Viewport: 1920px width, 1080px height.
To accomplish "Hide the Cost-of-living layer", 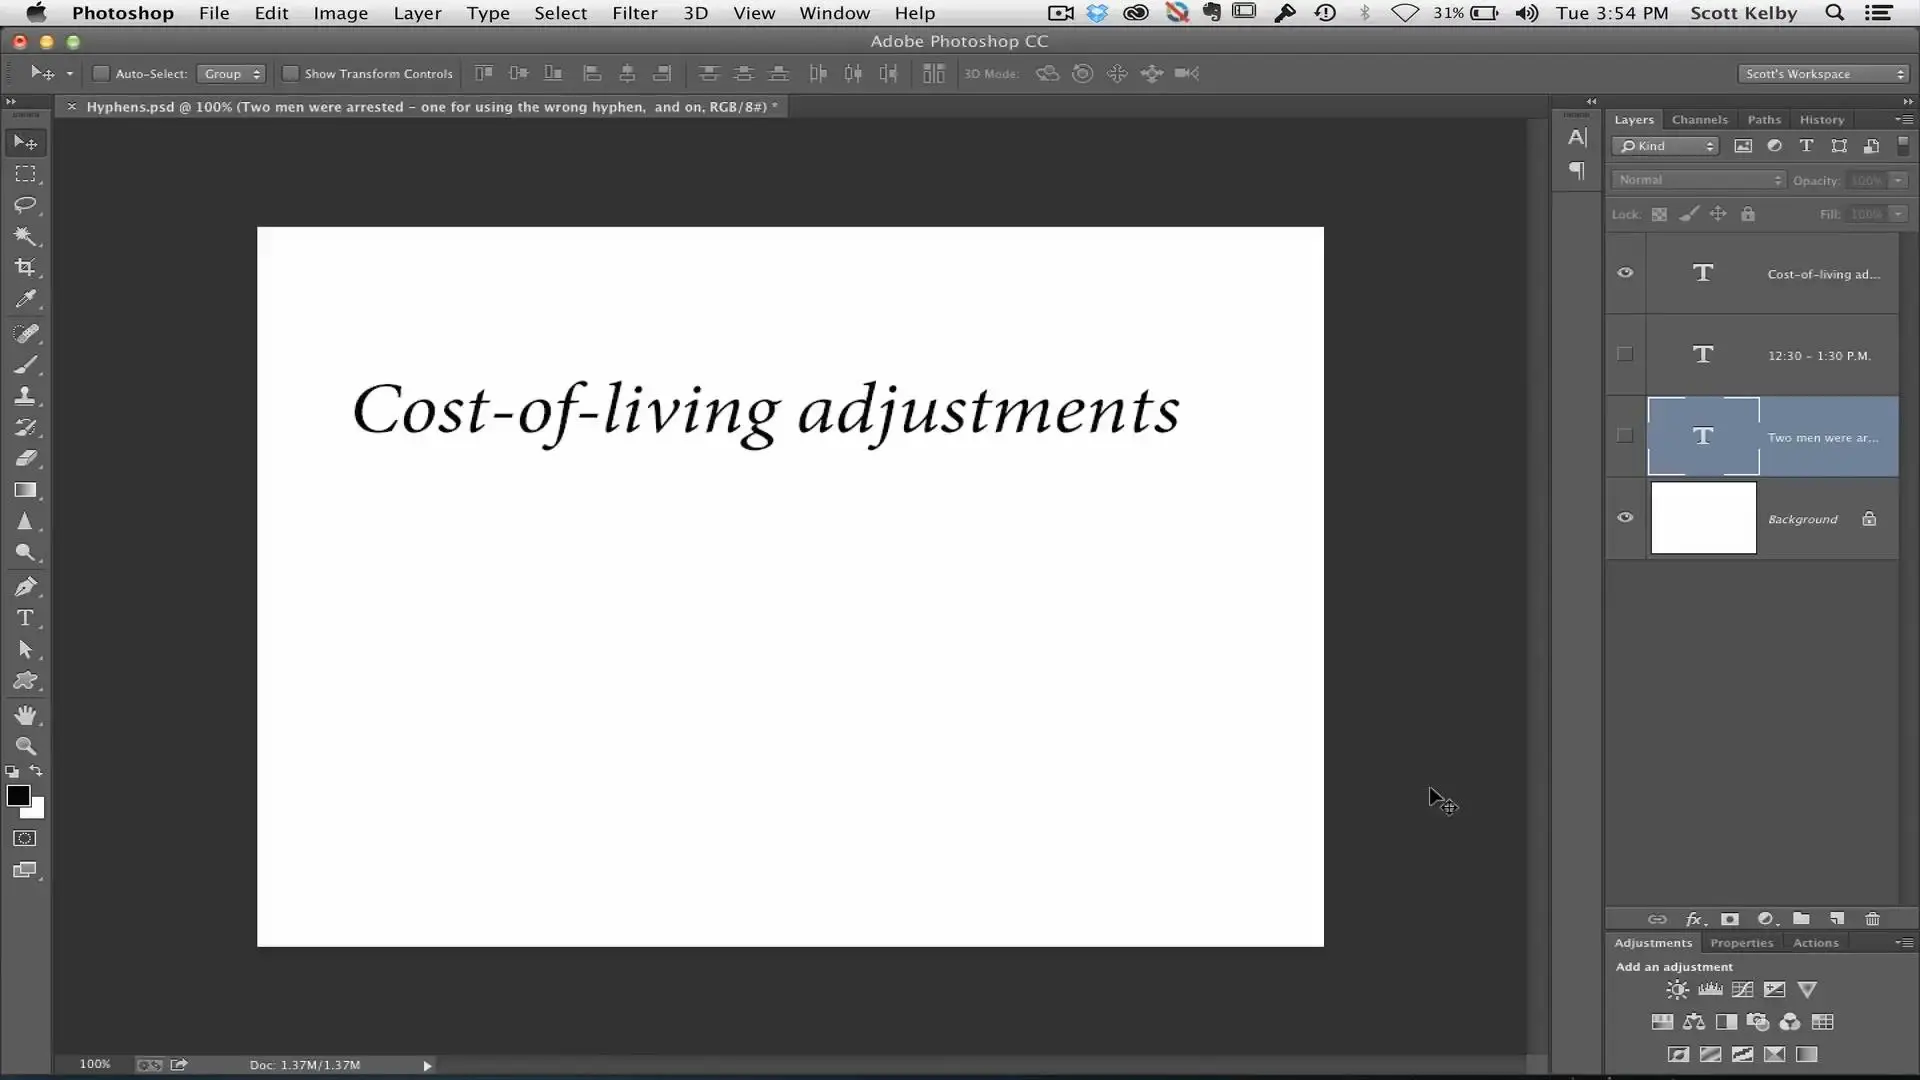I will click(1625, 273).
